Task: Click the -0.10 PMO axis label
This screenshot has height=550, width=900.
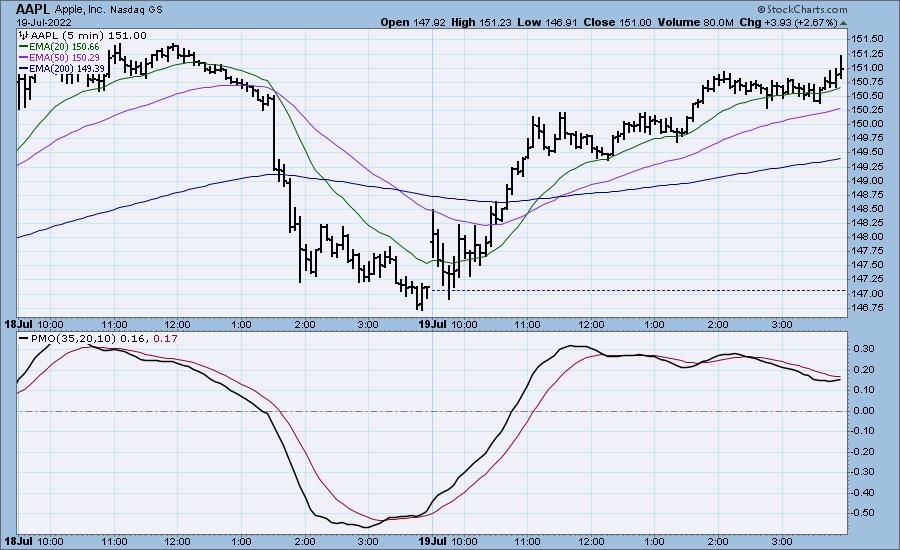Action: tap(865, 431)
